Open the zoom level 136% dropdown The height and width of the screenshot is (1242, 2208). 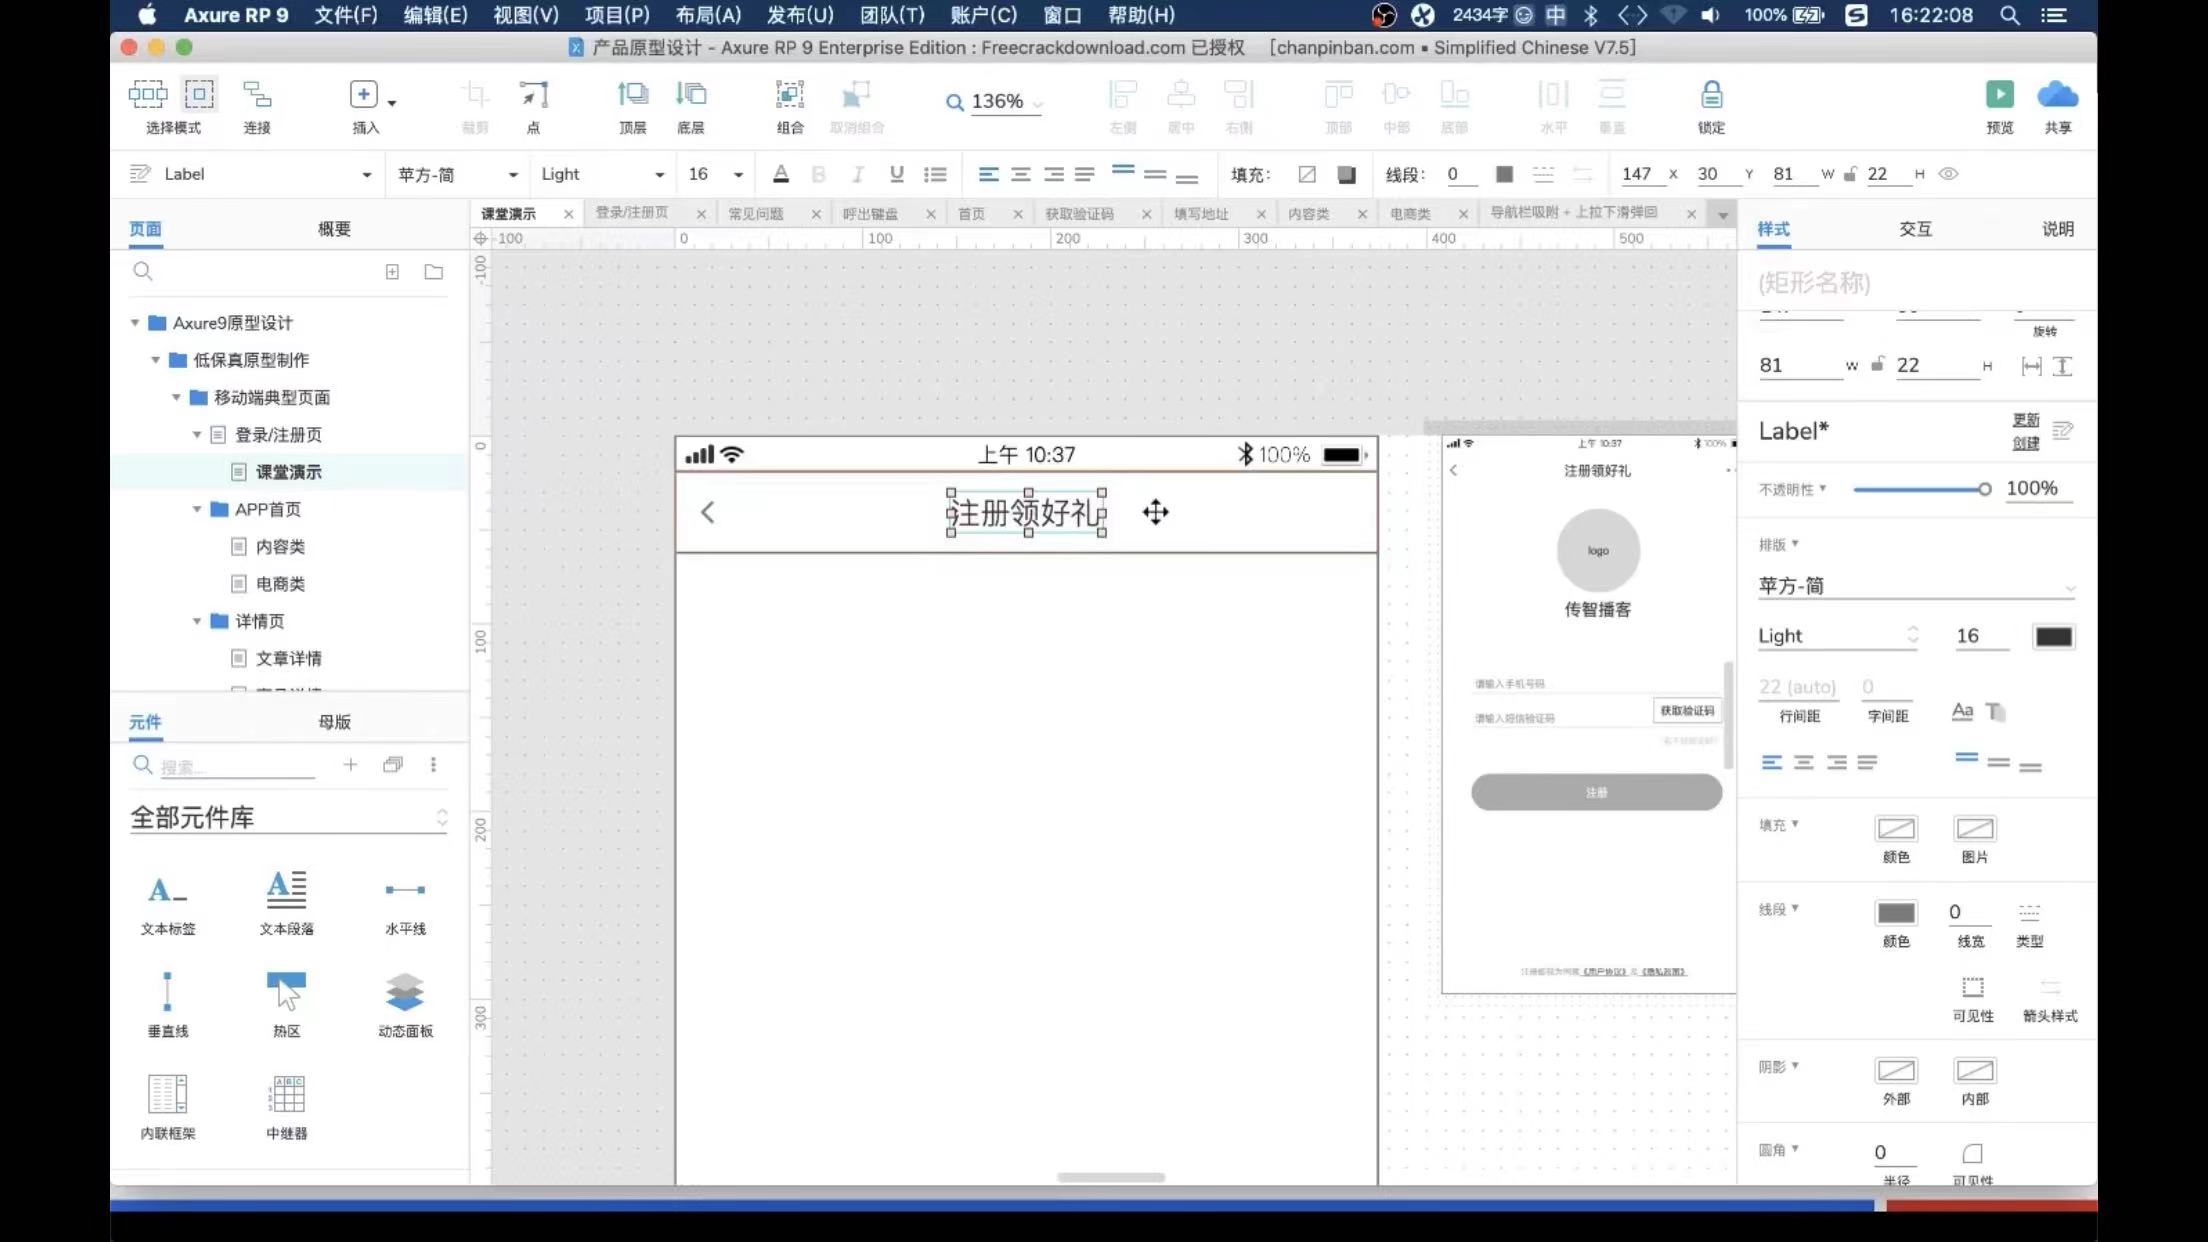coord(1037,103)
